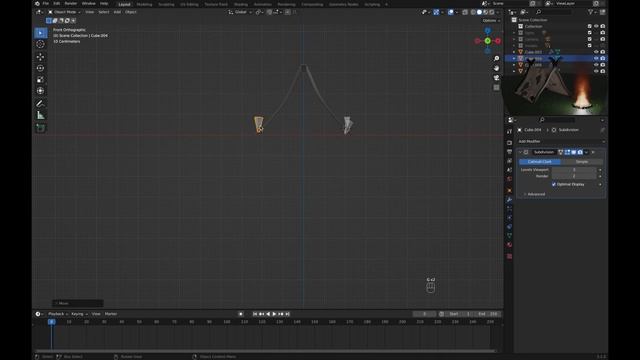The image size is (640, 360).
Task: Hide Cube.003 using its eye icon
Action: [x=596, y=52]
